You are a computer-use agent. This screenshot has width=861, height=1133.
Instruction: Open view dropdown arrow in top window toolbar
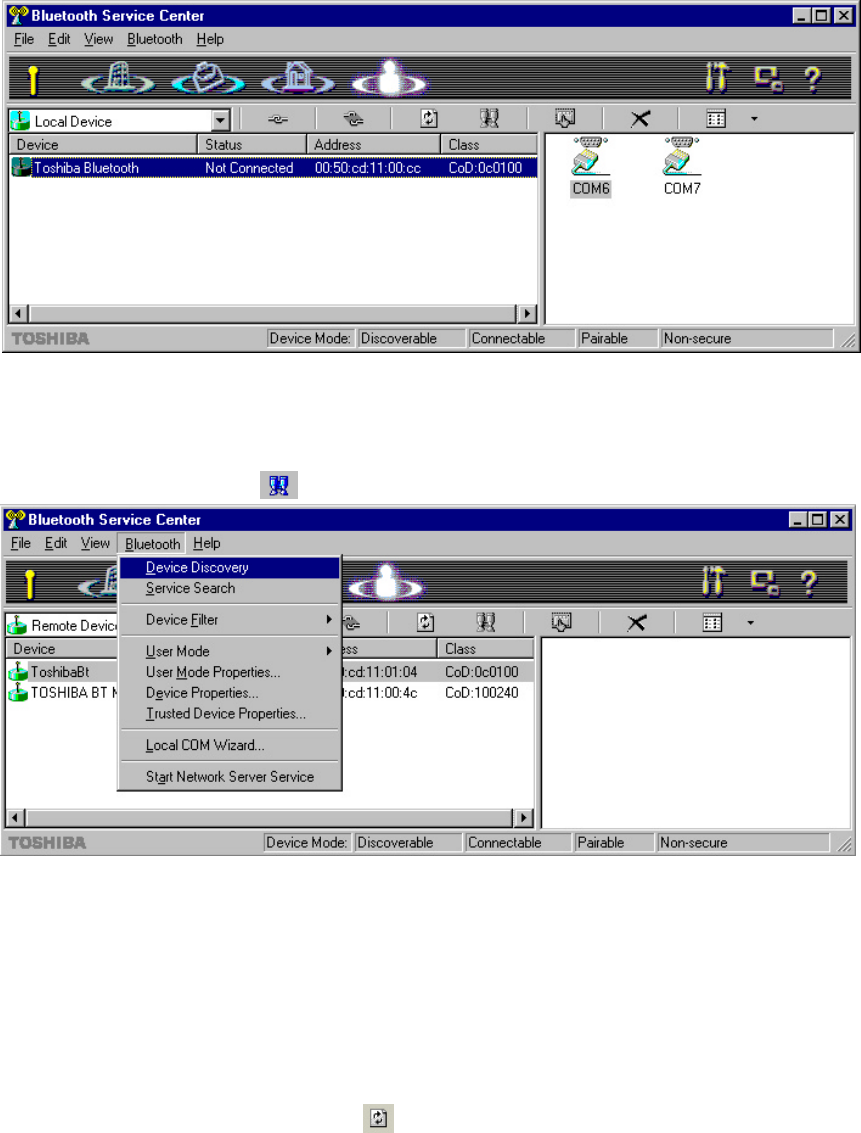[x=754, y=119]
